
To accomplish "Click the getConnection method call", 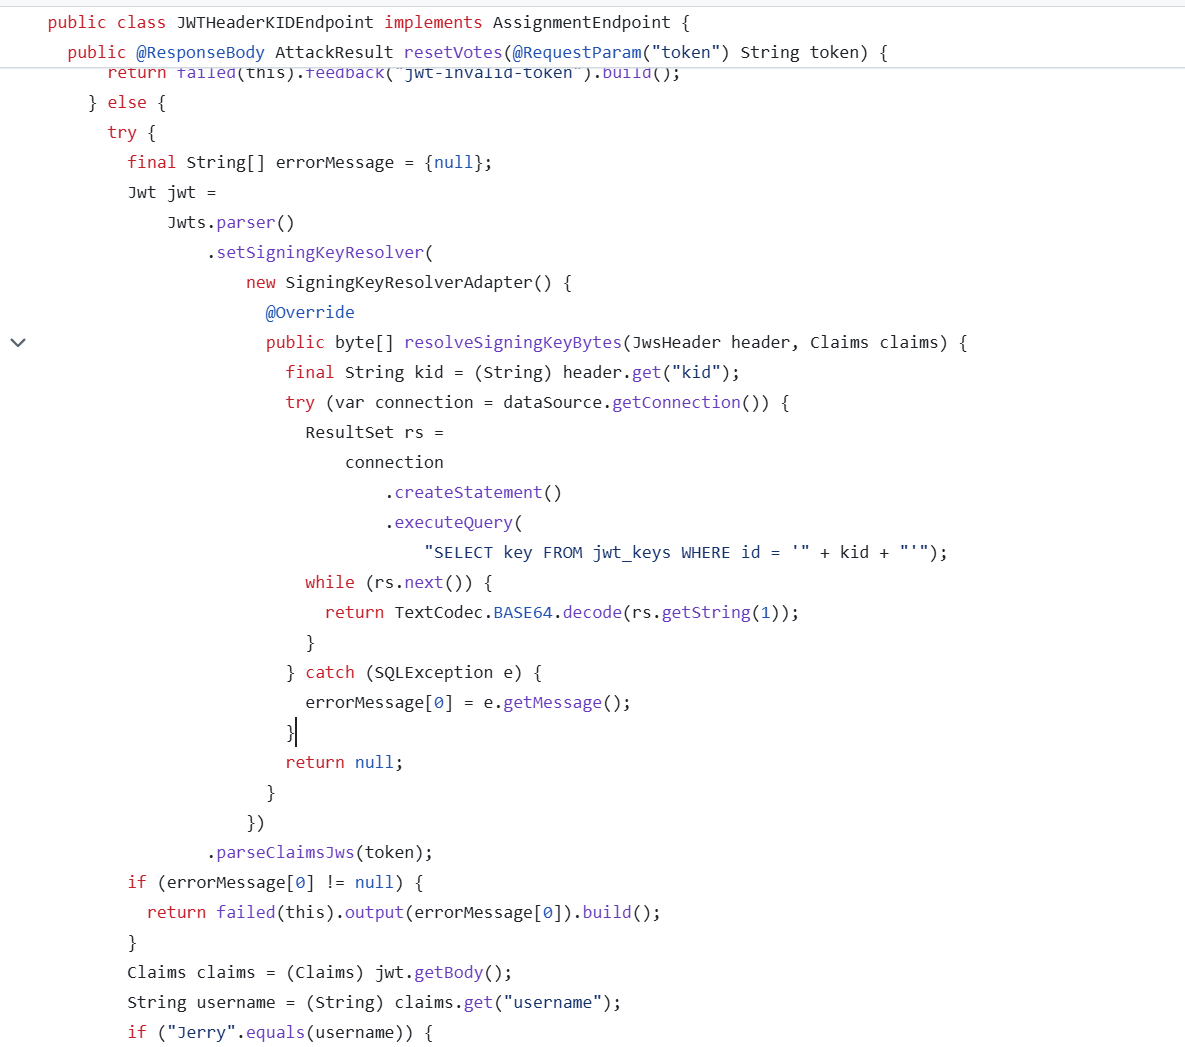I will pos(676,402).
